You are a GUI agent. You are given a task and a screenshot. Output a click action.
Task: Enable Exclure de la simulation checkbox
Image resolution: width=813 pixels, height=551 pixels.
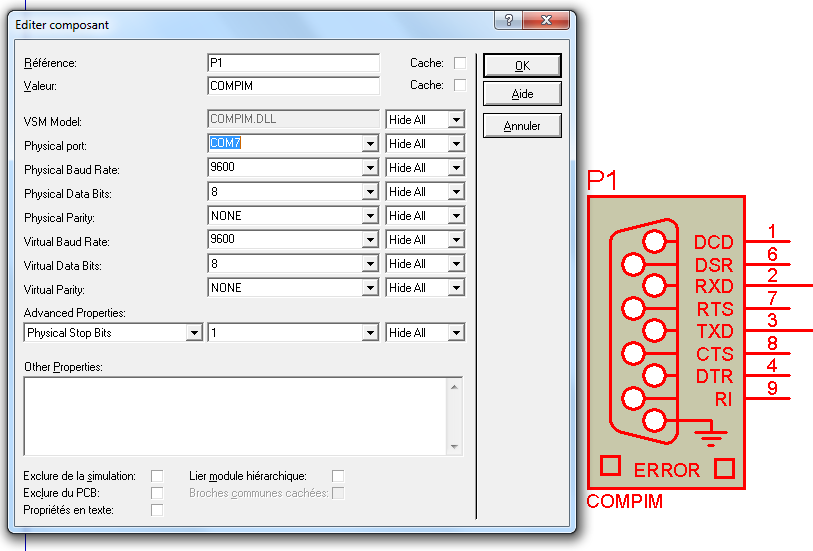[157, 476]
